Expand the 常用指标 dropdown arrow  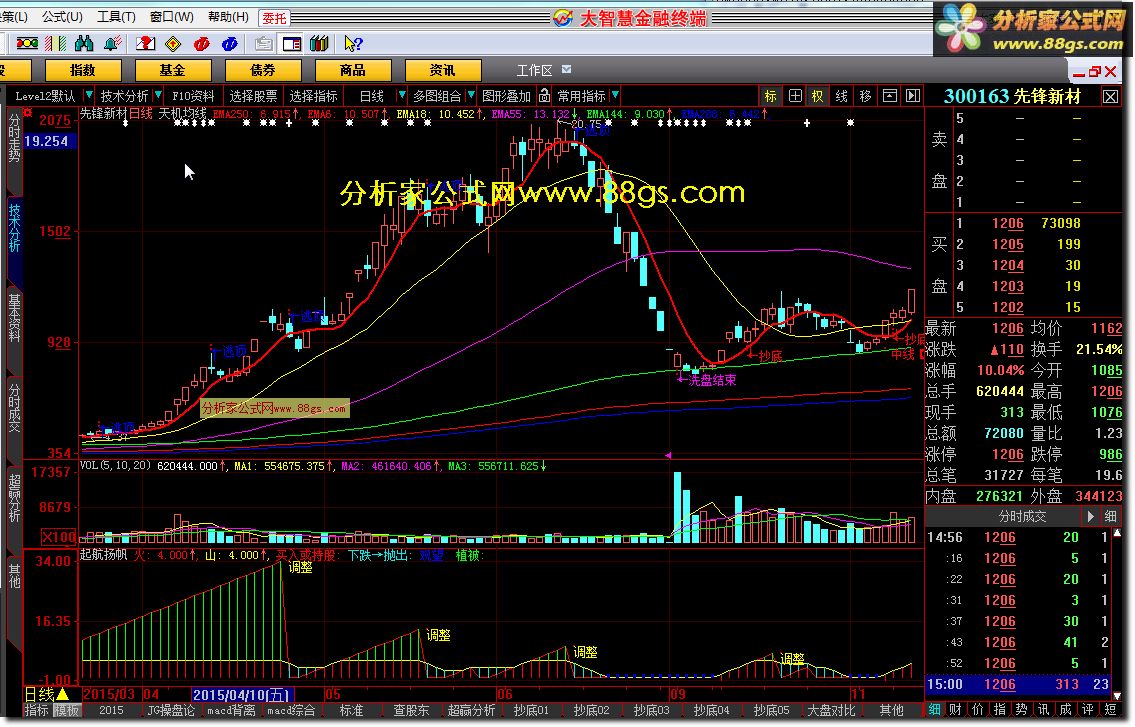point(615,96)
